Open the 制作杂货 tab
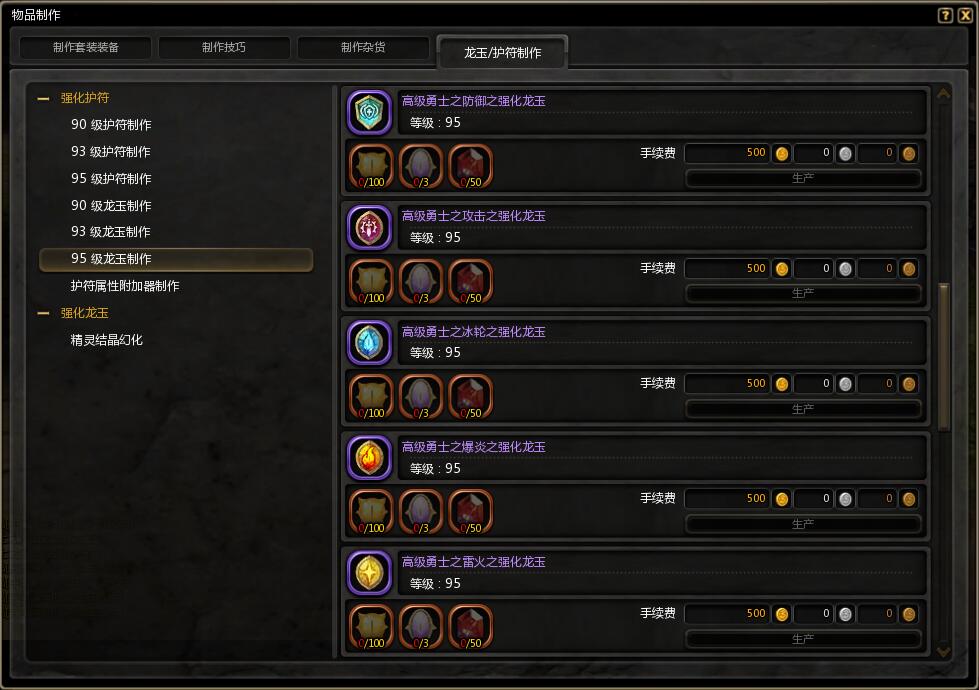 (363, 47)
